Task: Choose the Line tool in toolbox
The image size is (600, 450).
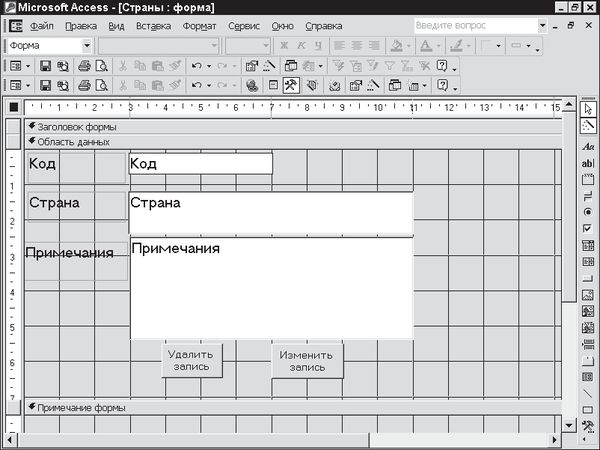Action: pos(588,393)
